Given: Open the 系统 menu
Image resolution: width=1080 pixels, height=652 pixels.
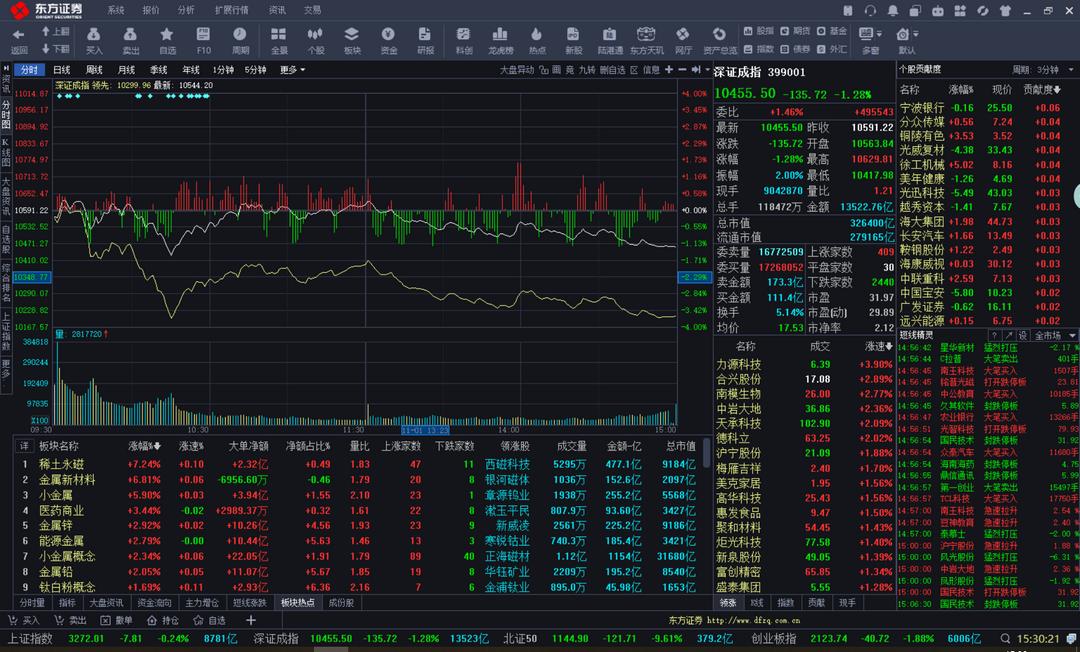Looking at the screenshot, I should (x=116, y=10).
